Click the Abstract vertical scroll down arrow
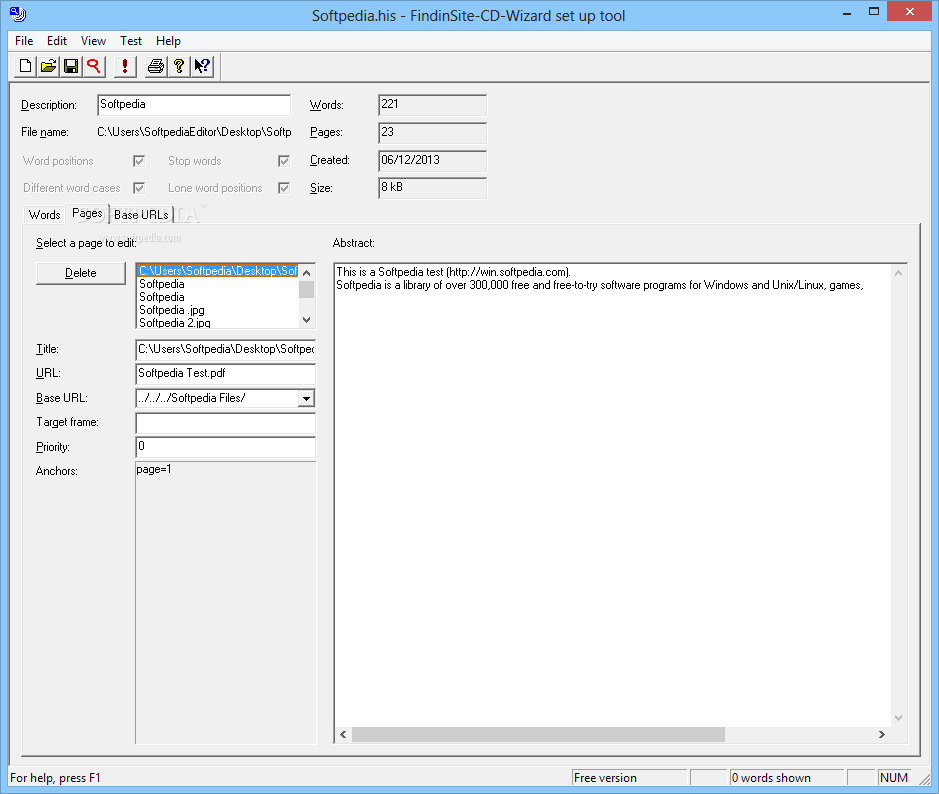939x794 pixels. tap(898, 717)
